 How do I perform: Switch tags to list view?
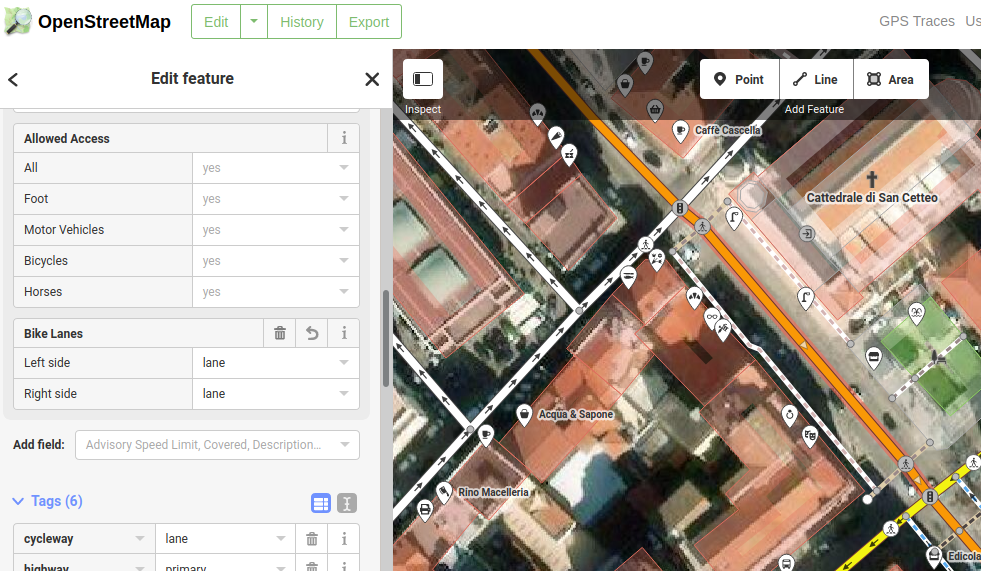321,503
